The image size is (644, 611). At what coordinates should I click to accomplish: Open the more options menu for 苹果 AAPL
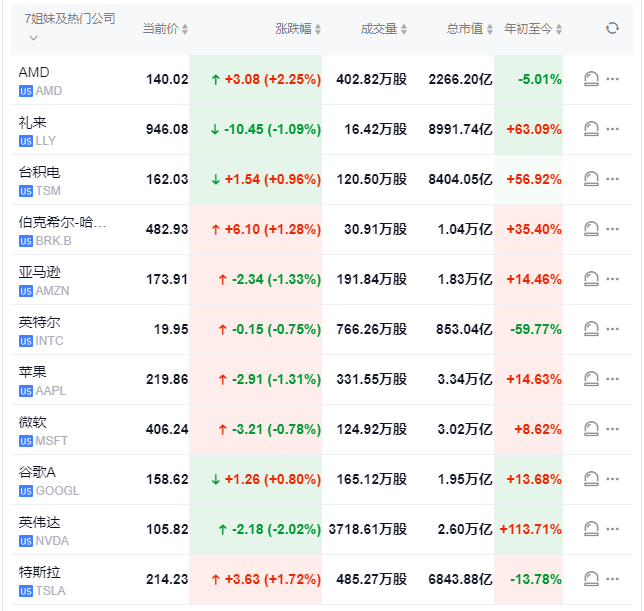pyautogui.click(x=612, y=379)
